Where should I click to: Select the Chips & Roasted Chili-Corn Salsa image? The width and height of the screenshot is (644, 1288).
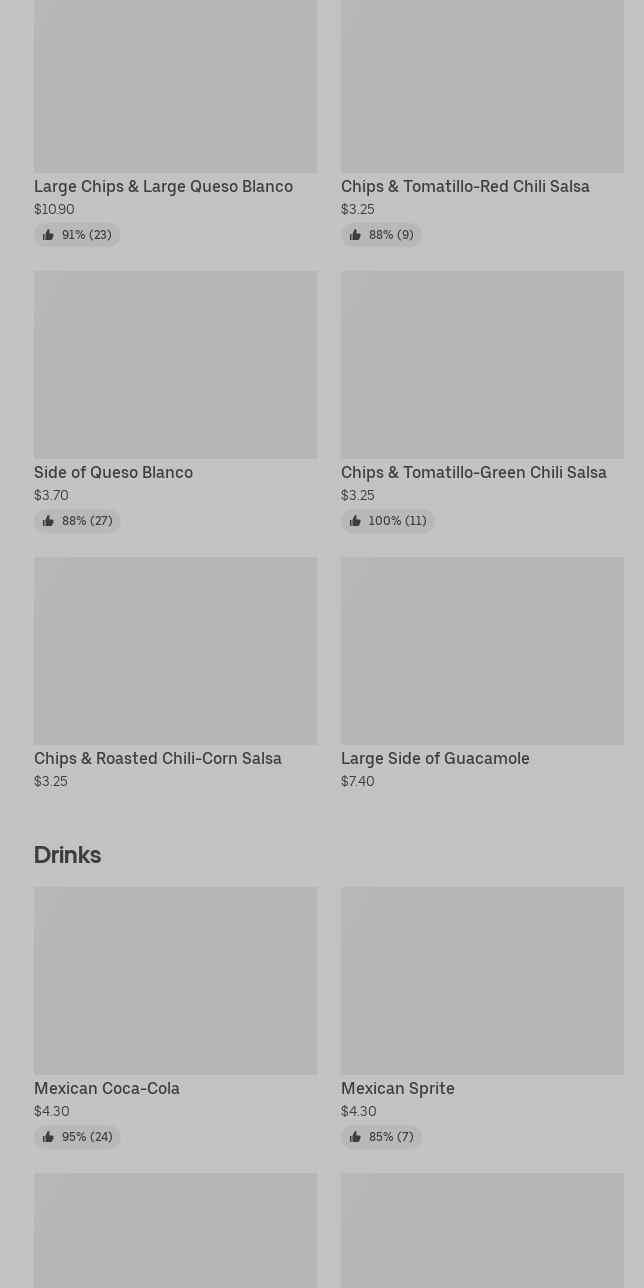175,651
